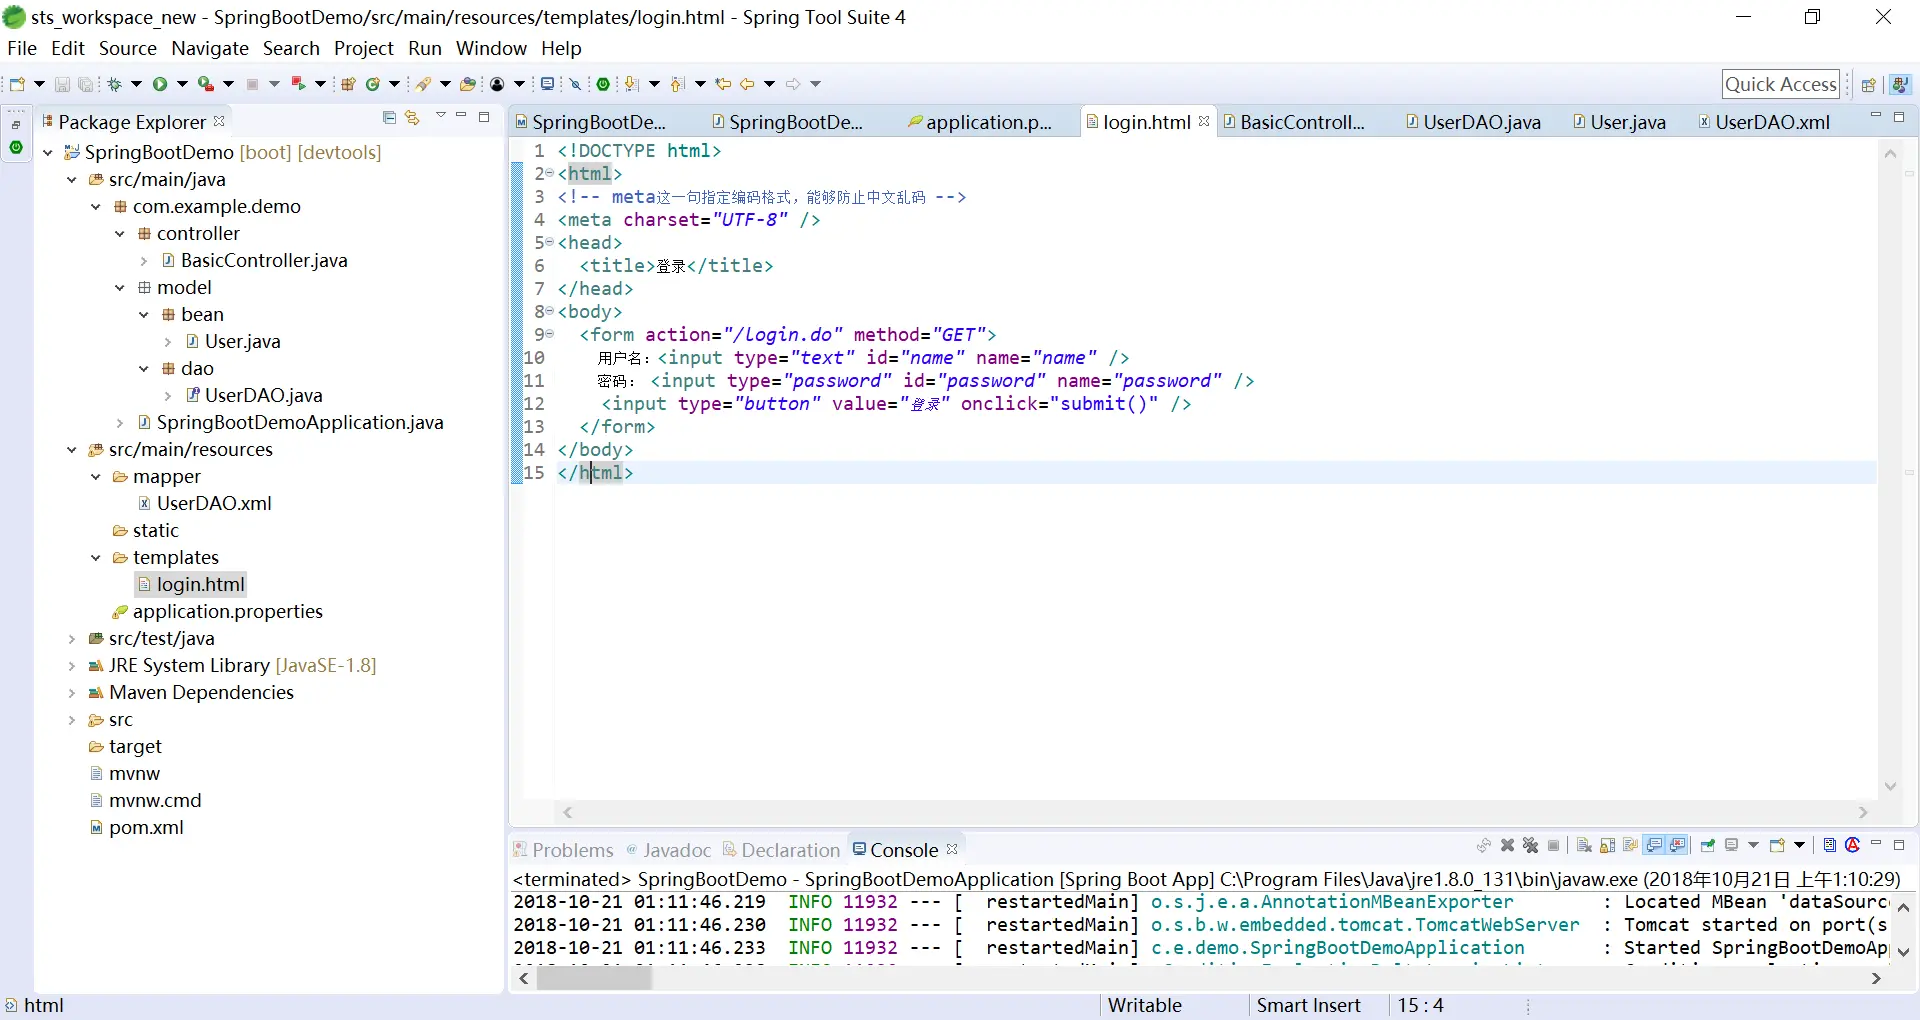The image size is (1920, 1020).
Task: Click Collapse All icon in Package Explorer
Action: click(389, 118)
